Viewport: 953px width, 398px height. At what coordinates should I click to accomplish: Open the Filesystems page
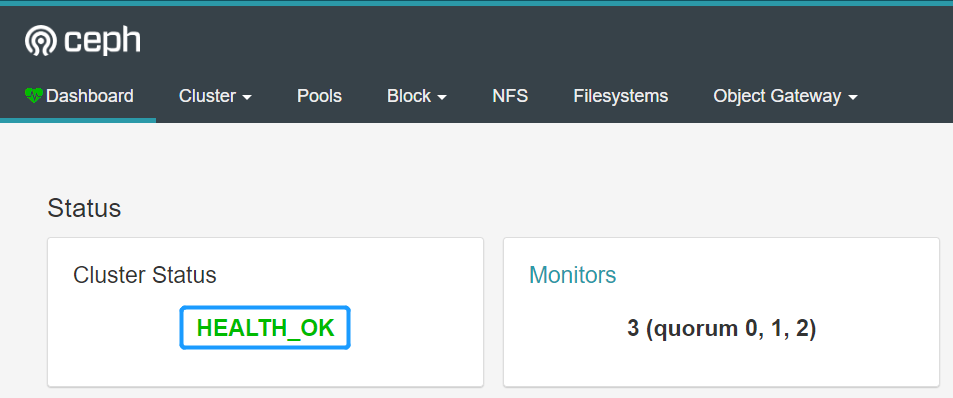pyautogui.click(x=621, y=96)
